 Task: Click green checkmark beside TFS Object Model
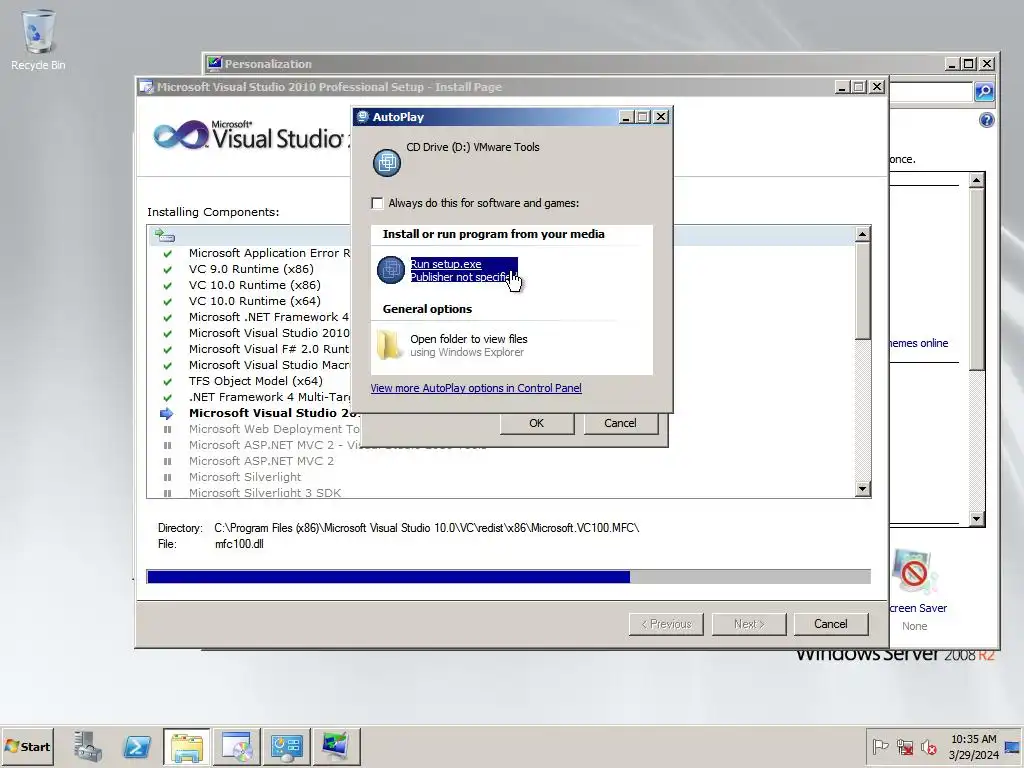point(167,381)
